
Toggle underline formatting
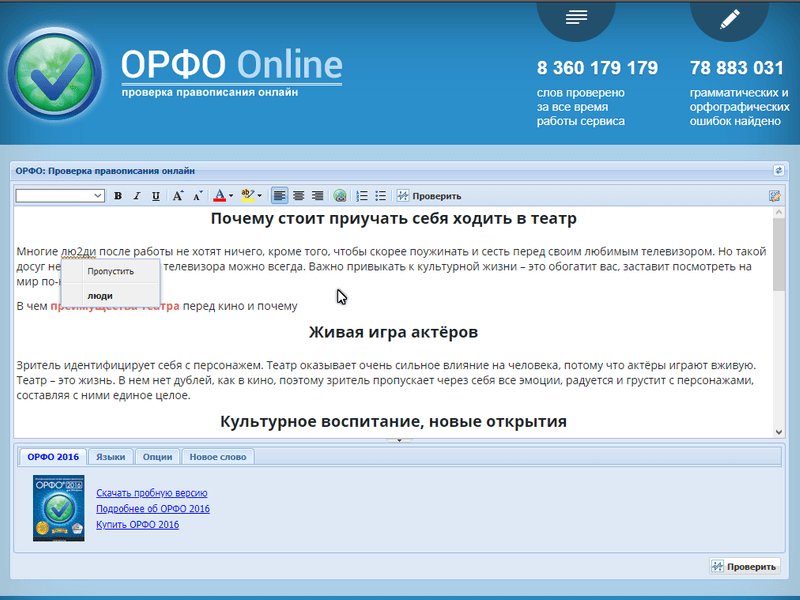[156, 196]
